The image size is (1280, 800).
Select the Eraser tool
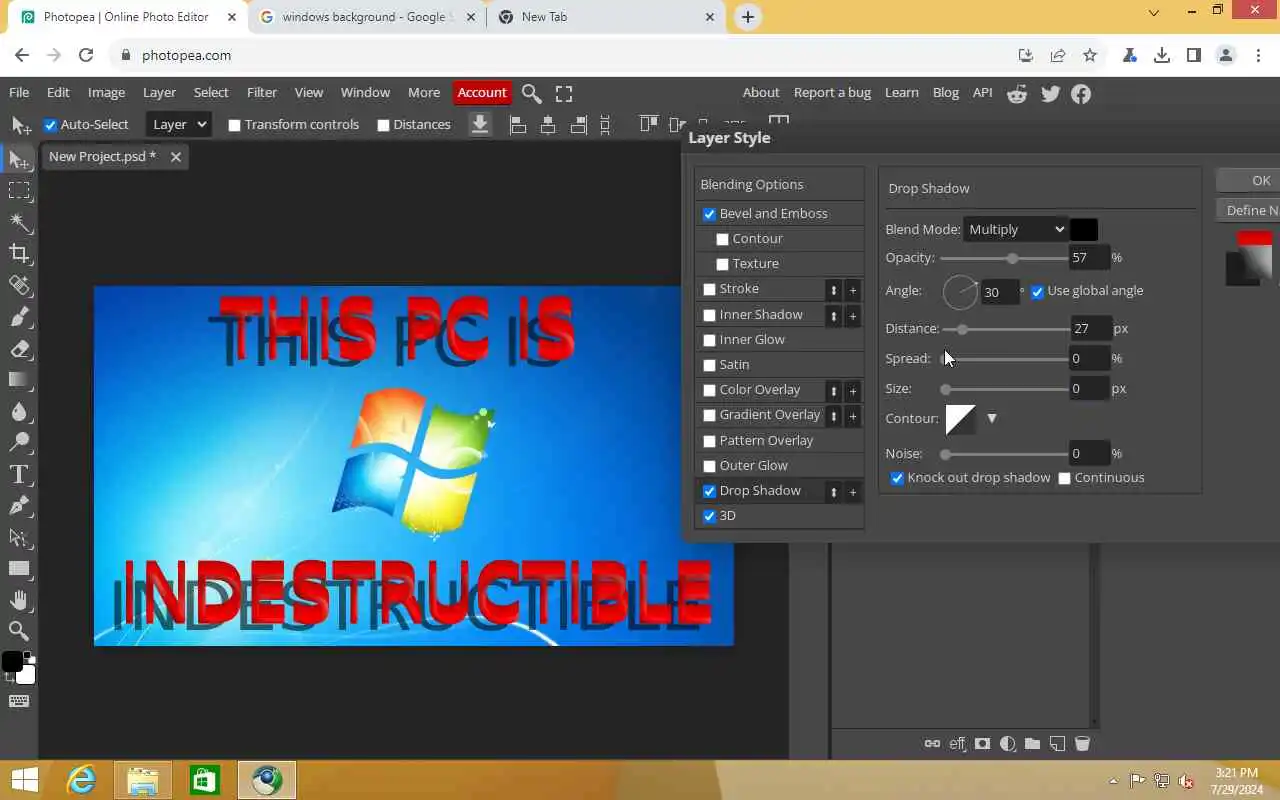pyautogui.click(x=19, y=349)
